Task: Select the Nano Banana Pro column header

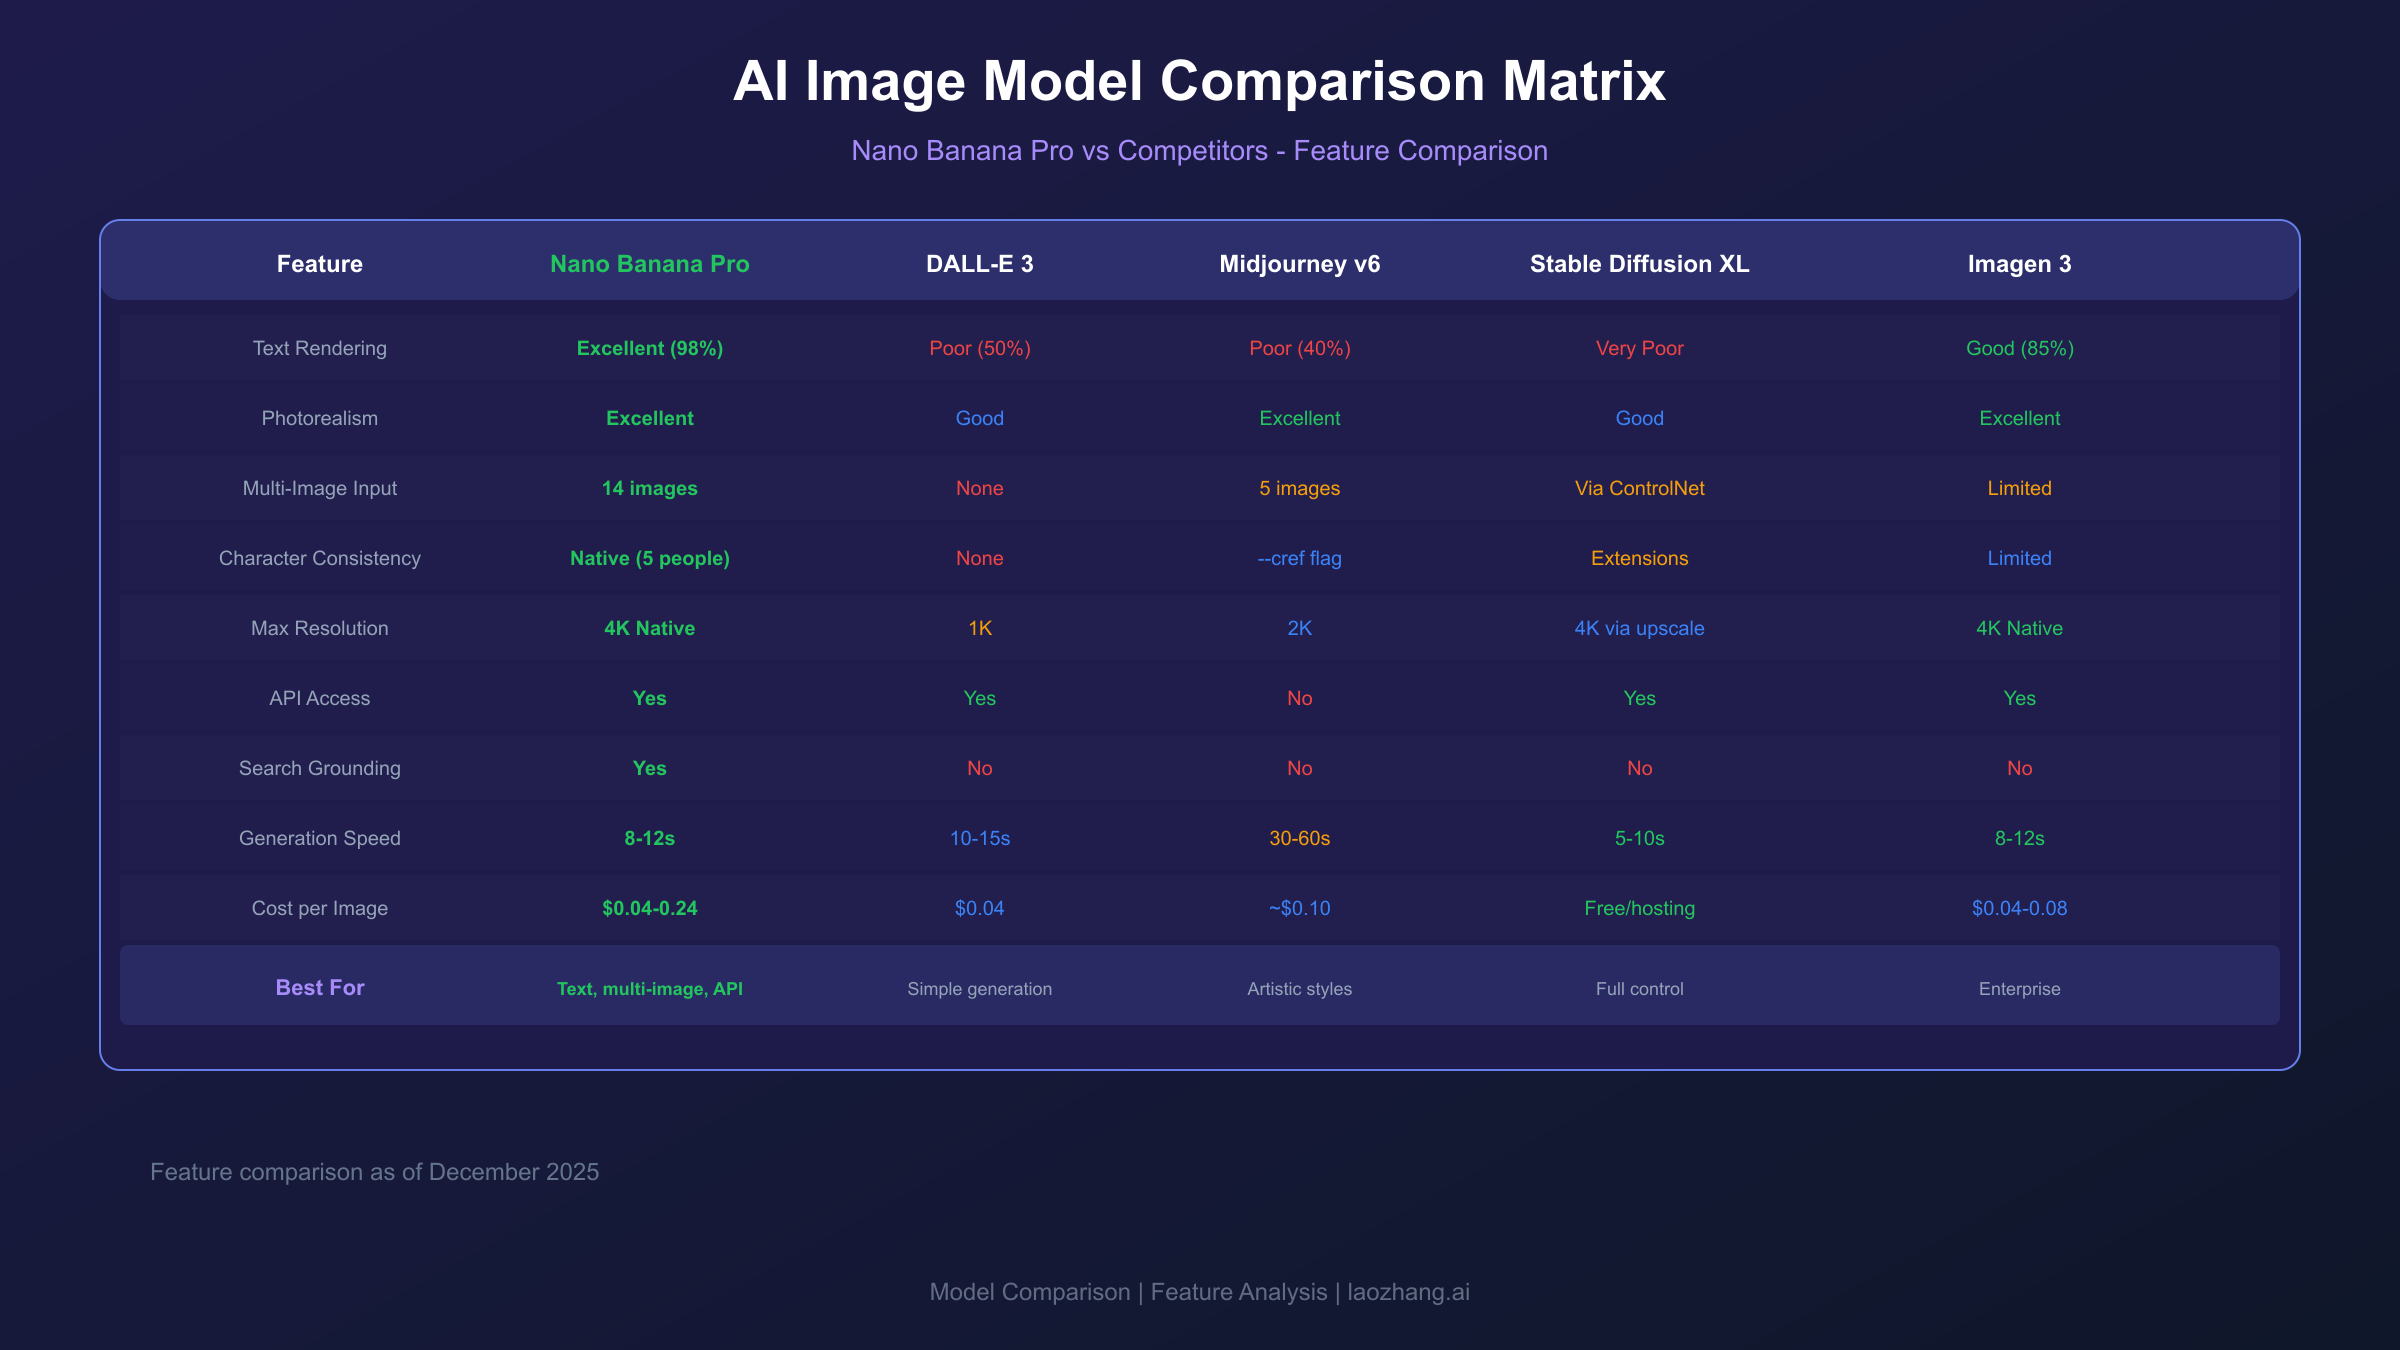Action: [x=650, y=263]
